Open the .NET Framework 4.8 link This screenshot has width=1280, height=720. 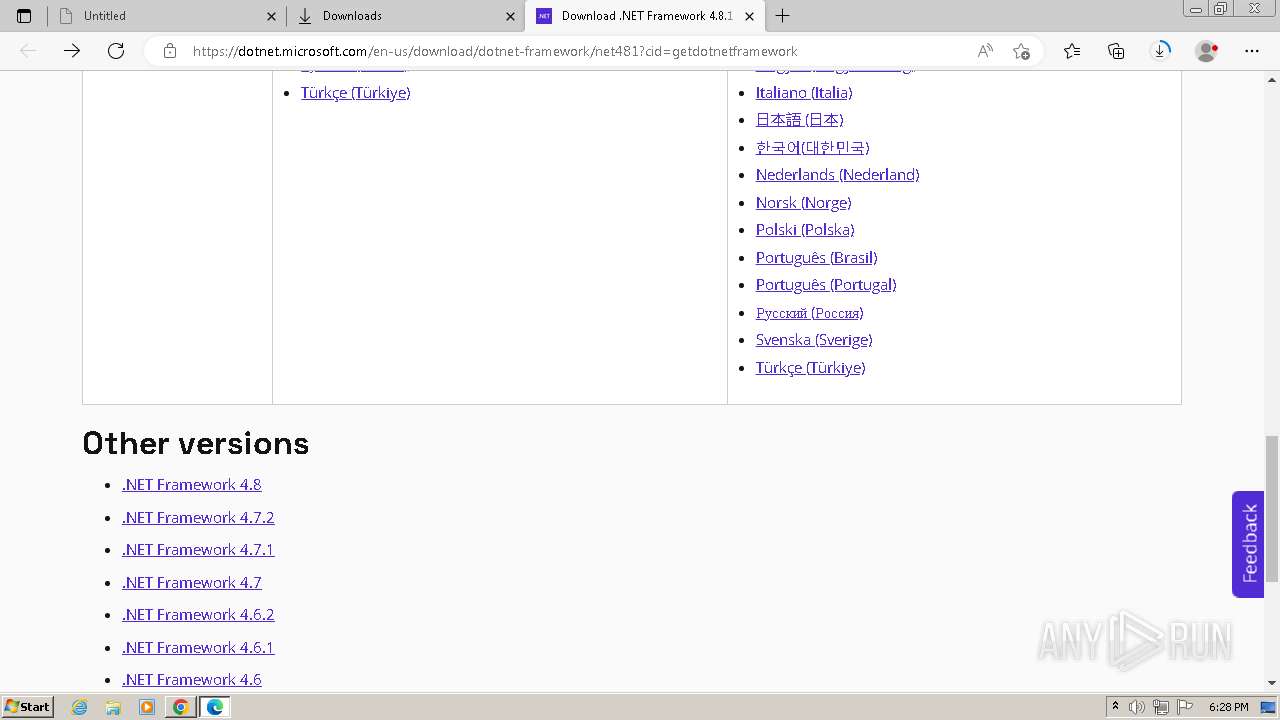191,485
